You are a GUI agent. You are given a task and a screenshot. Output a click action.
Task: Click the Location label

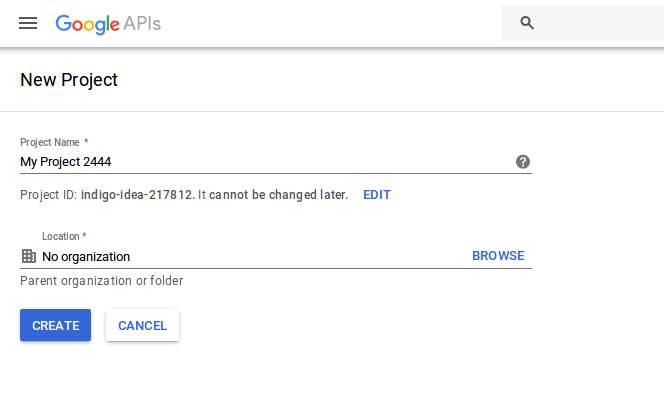click(x=61, y=236)
